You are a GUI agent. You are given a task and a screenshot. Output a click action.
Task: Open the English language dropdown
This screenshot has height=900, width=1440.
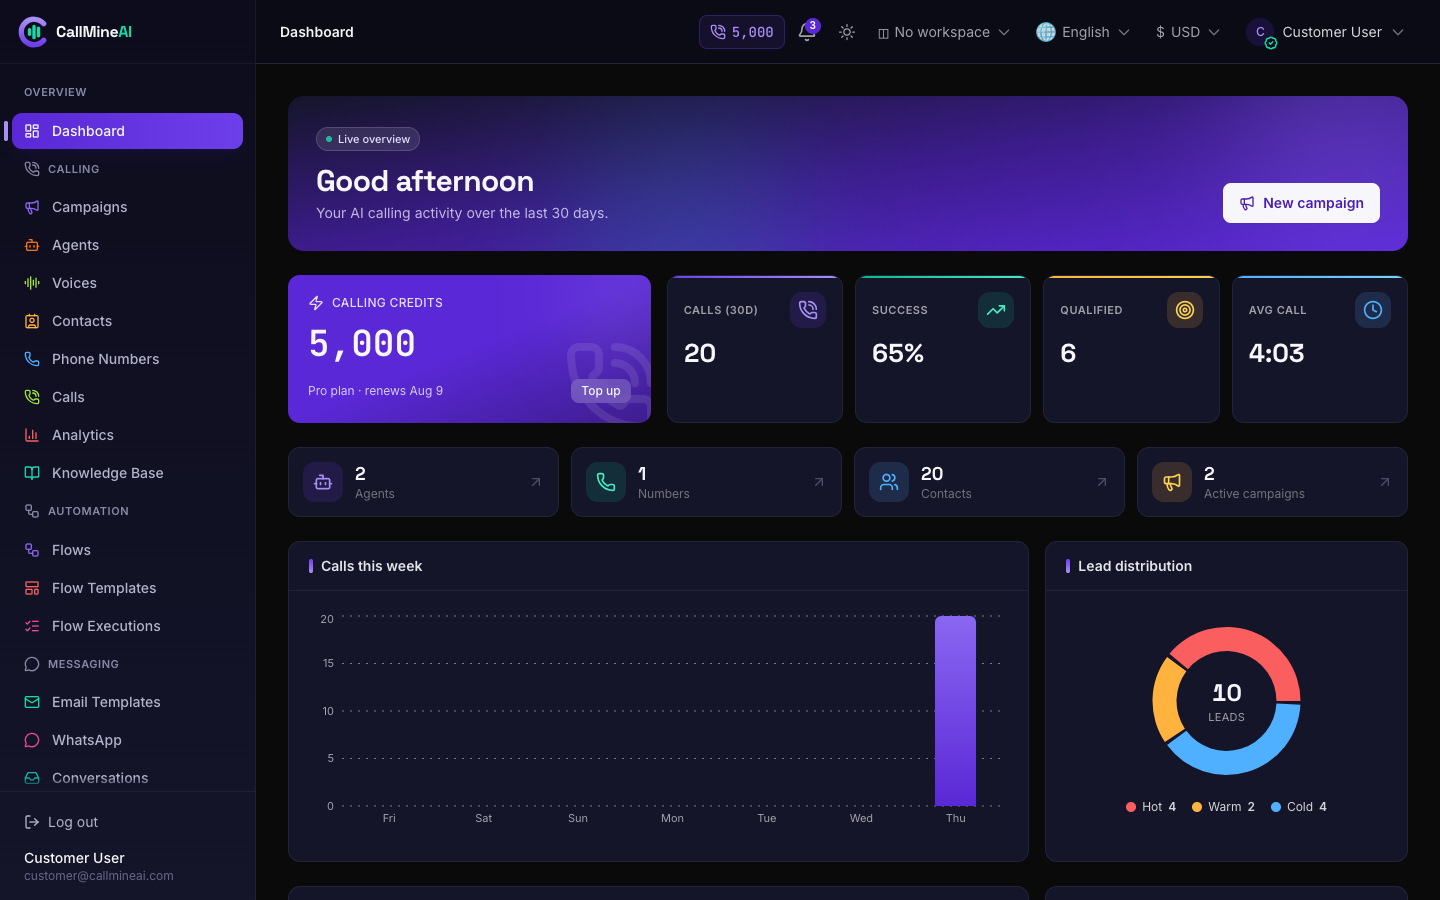tap(1083, 32)
